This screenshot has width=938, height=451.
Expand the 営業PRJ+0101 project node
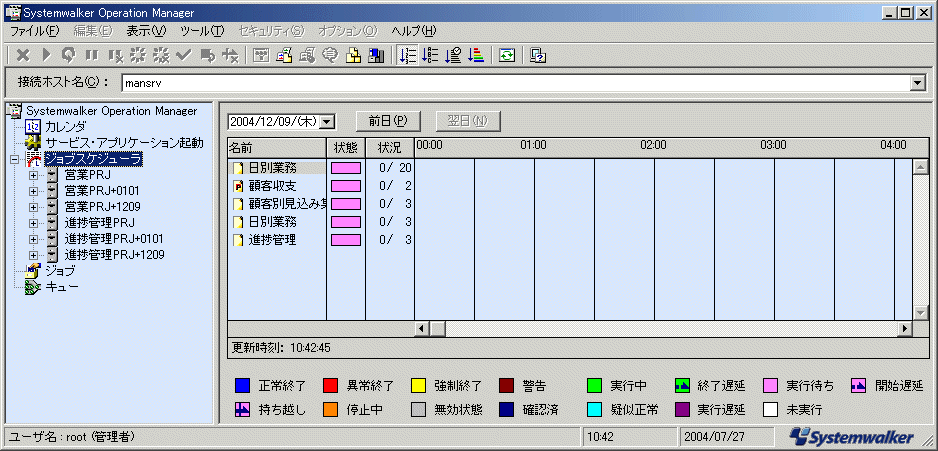pyautogui.click(x=33, y=191)
